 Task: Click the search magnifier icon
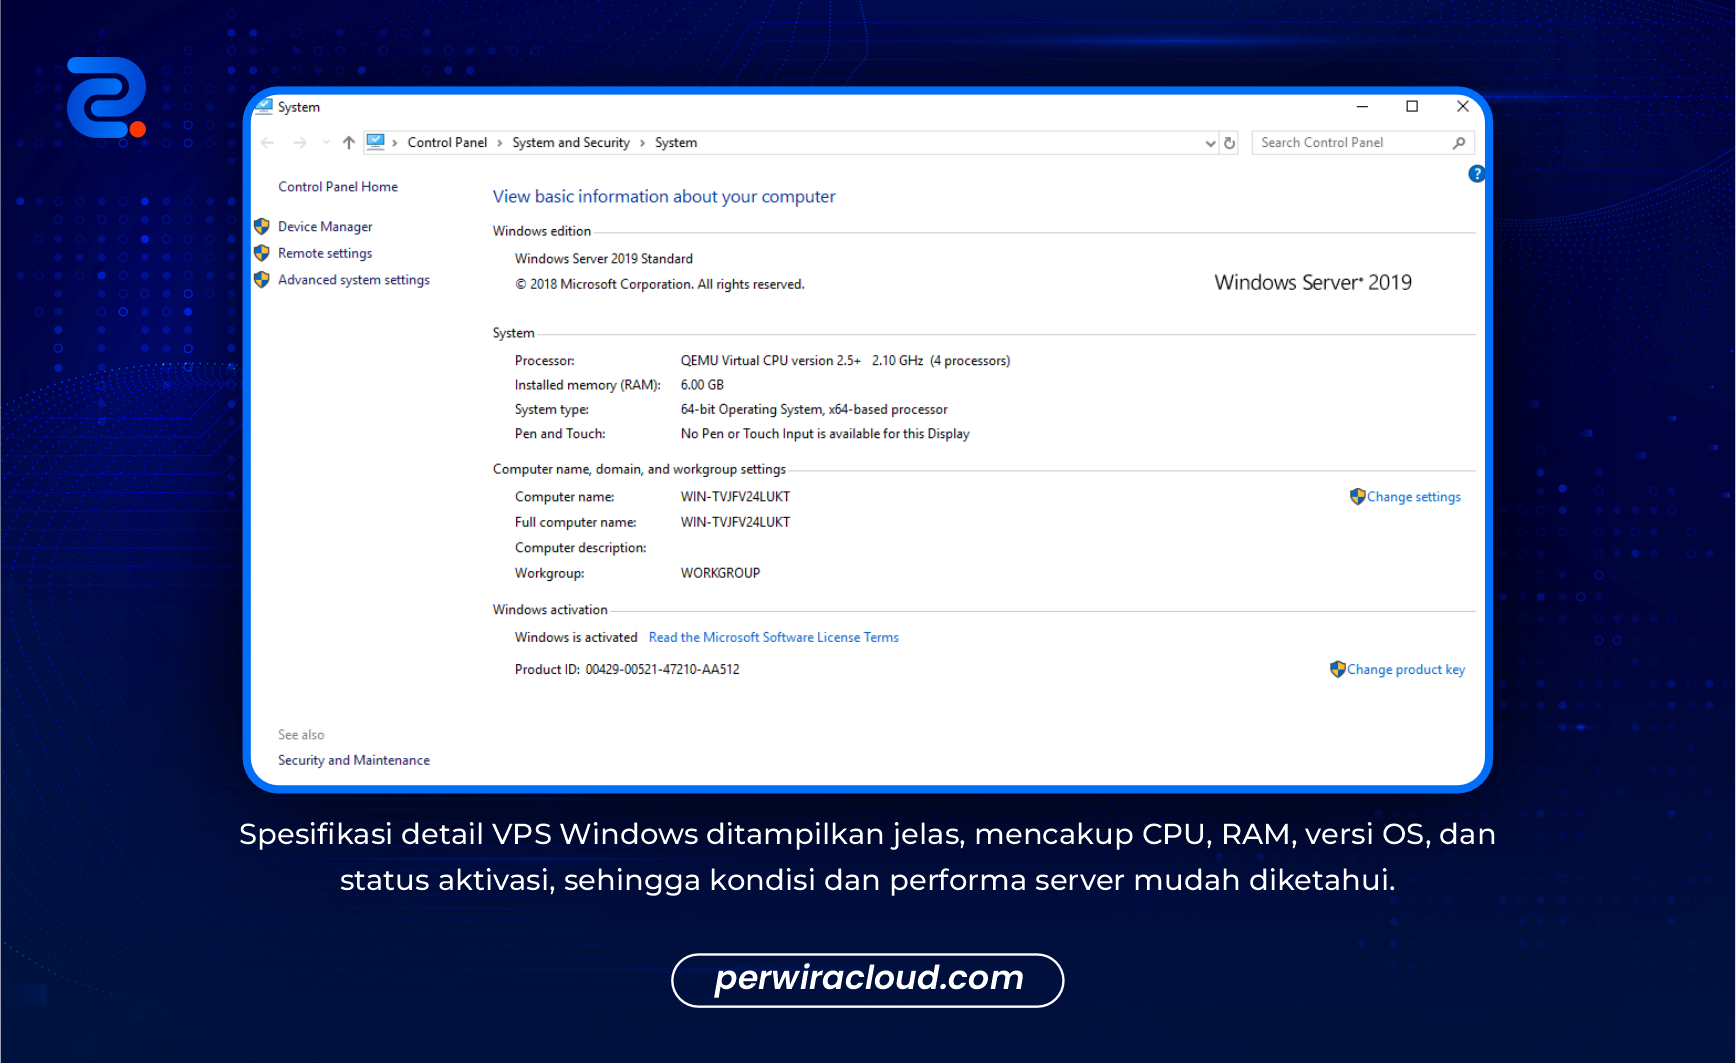(x=1459, y=143)
